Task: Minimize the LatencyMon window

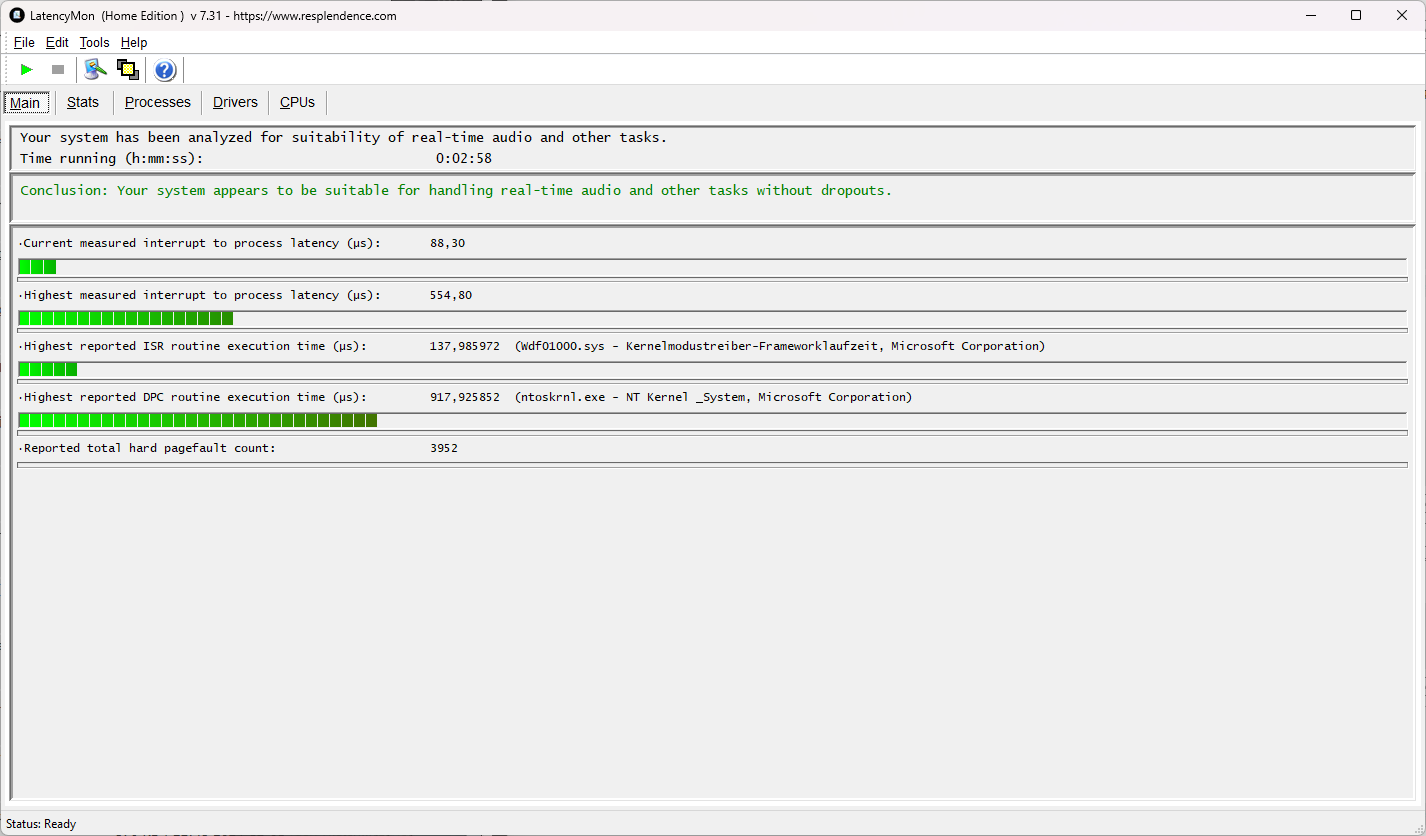Action: 1310,15
